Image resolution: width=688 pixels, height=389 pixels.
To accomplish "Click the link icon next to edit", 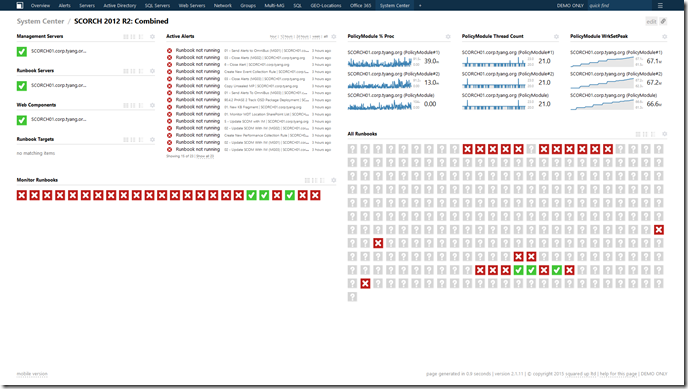I will [x=663, y=21].
